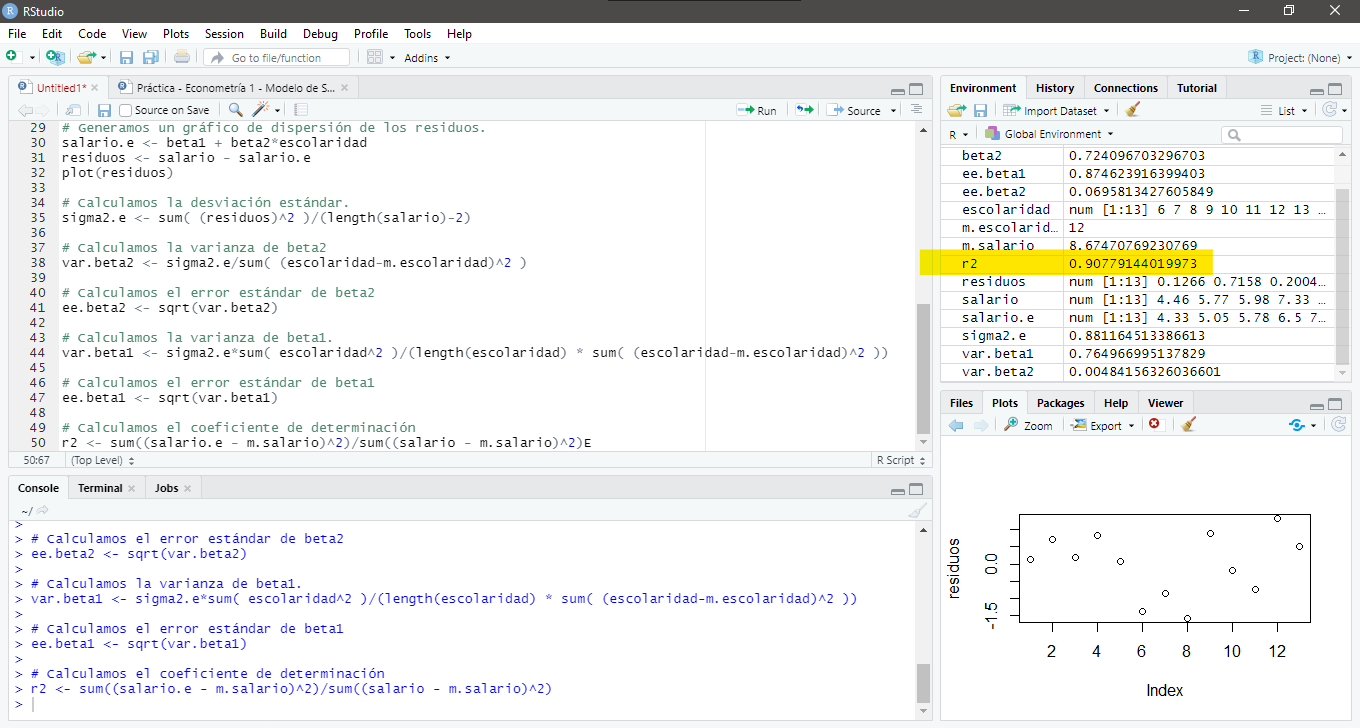The image size is (1360, 728).
Task: Click the save document icon in editor toolbar
Action: click(104, 110)
